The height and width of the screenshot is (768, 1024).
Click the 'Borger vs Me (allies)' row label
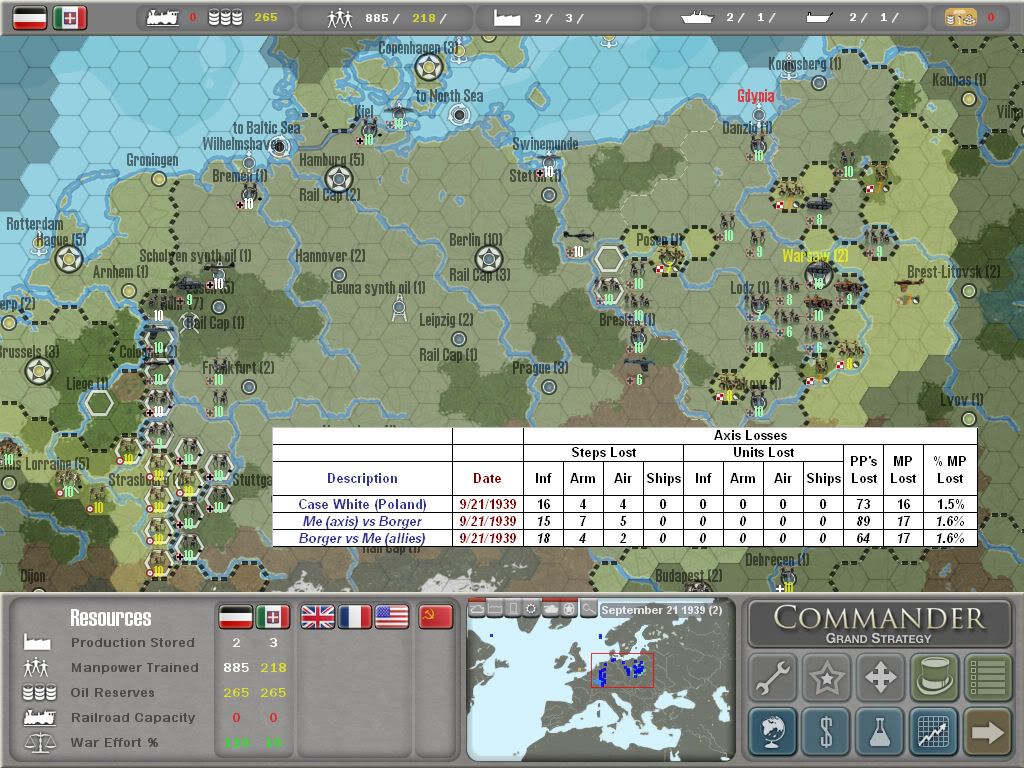[x=362, y=538]
